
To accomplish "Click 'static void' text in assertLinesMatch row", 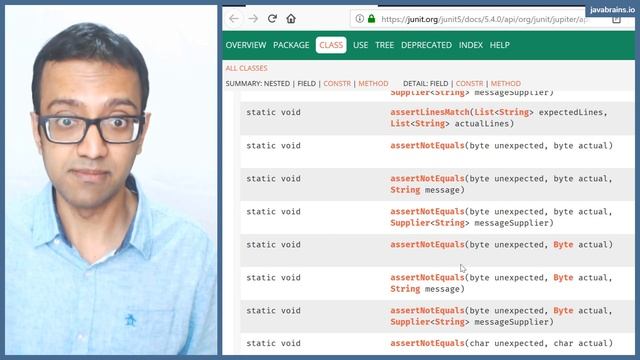I will tap(273, 112).
